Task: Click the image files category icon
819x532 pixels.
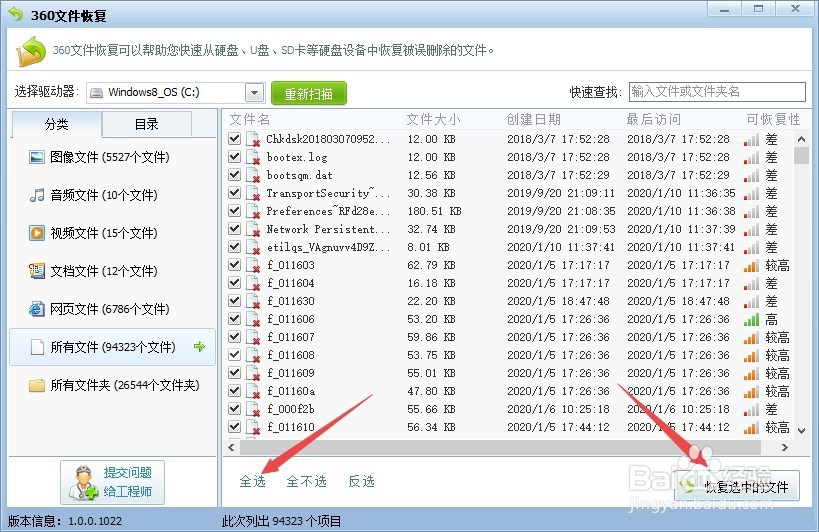Action: coord(37,157)
